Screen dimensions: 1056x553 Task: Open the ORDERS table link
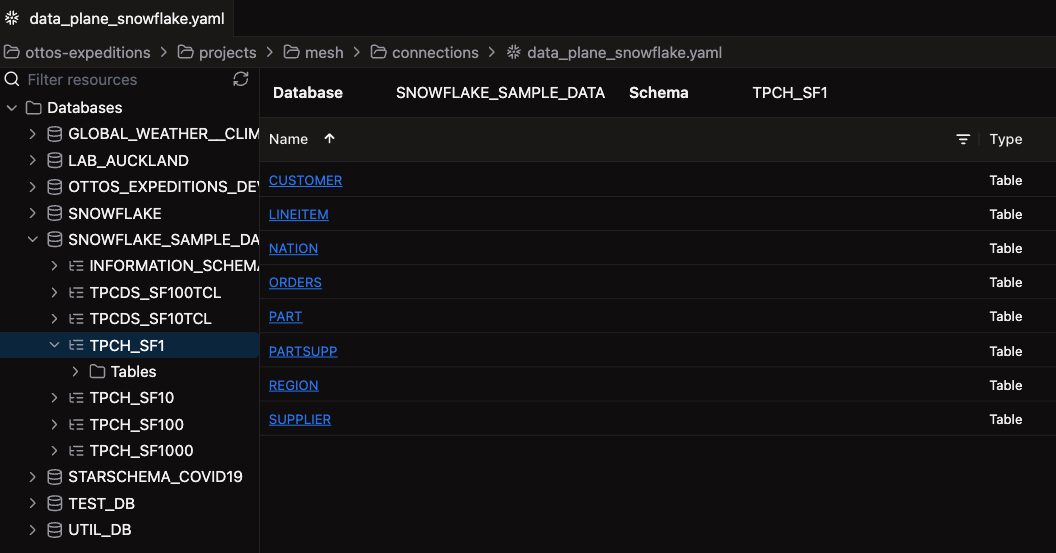pos(295,283)
